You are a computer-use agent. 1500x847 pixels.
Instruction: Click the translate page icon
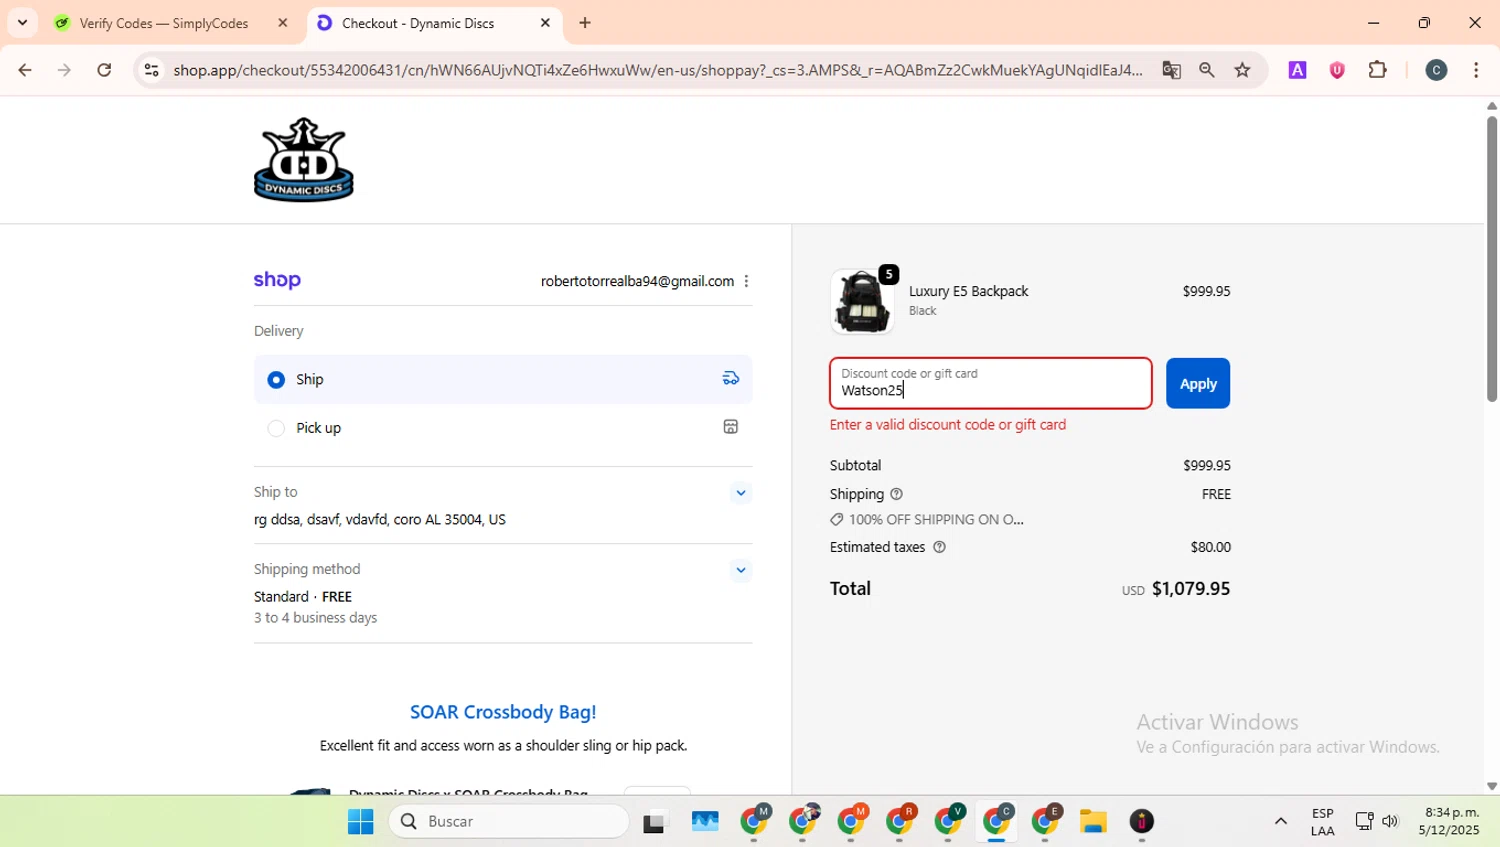(x=1171, y=70)
